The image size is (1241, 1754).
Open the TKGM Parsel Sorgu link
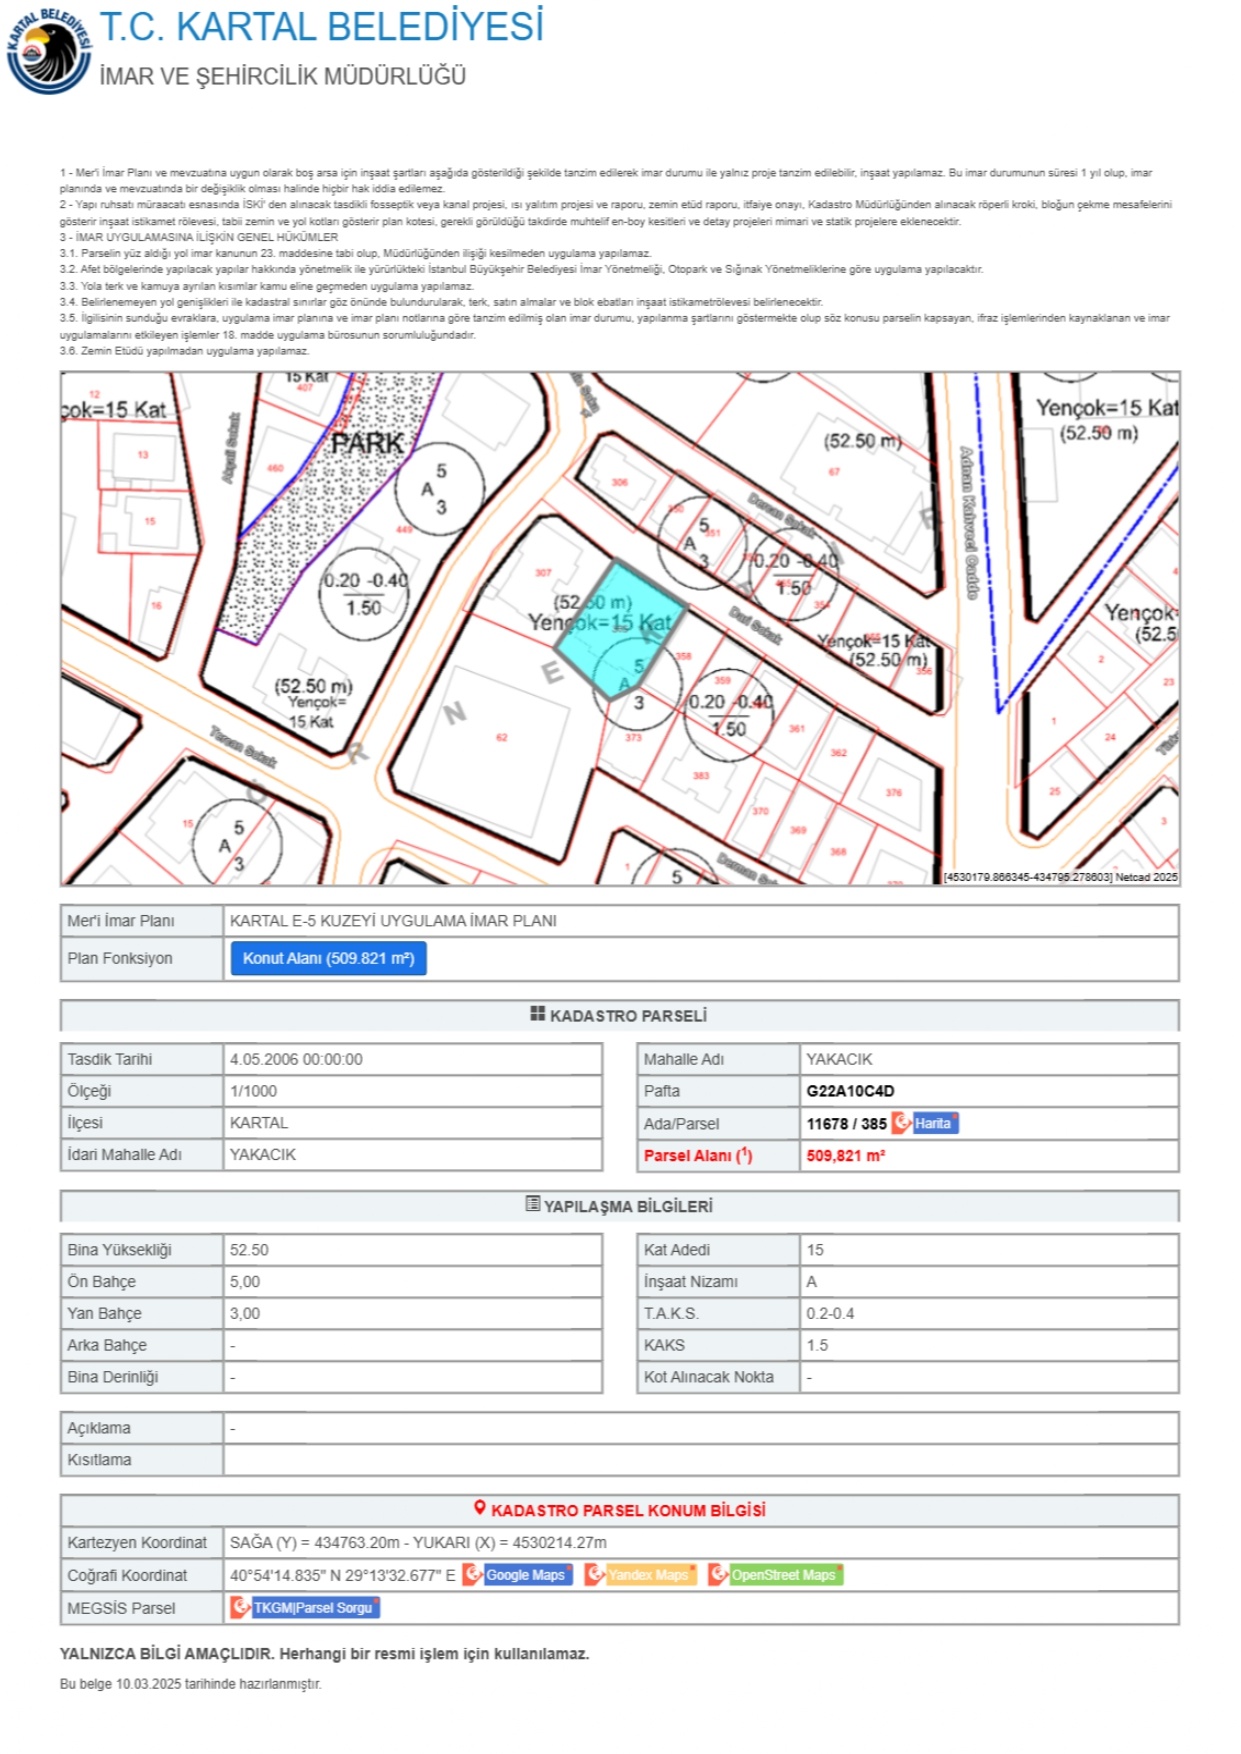tap(312, 1608)
